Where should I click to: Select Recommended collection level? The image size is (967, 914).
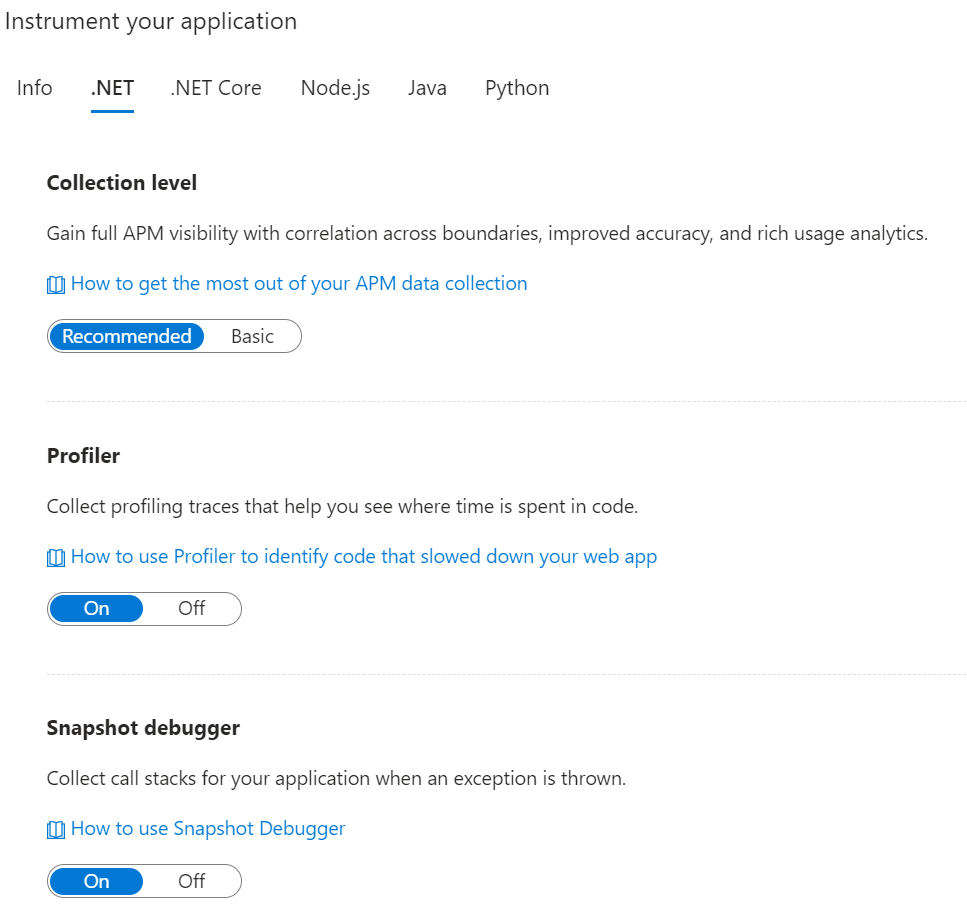(x=127, y=336)
